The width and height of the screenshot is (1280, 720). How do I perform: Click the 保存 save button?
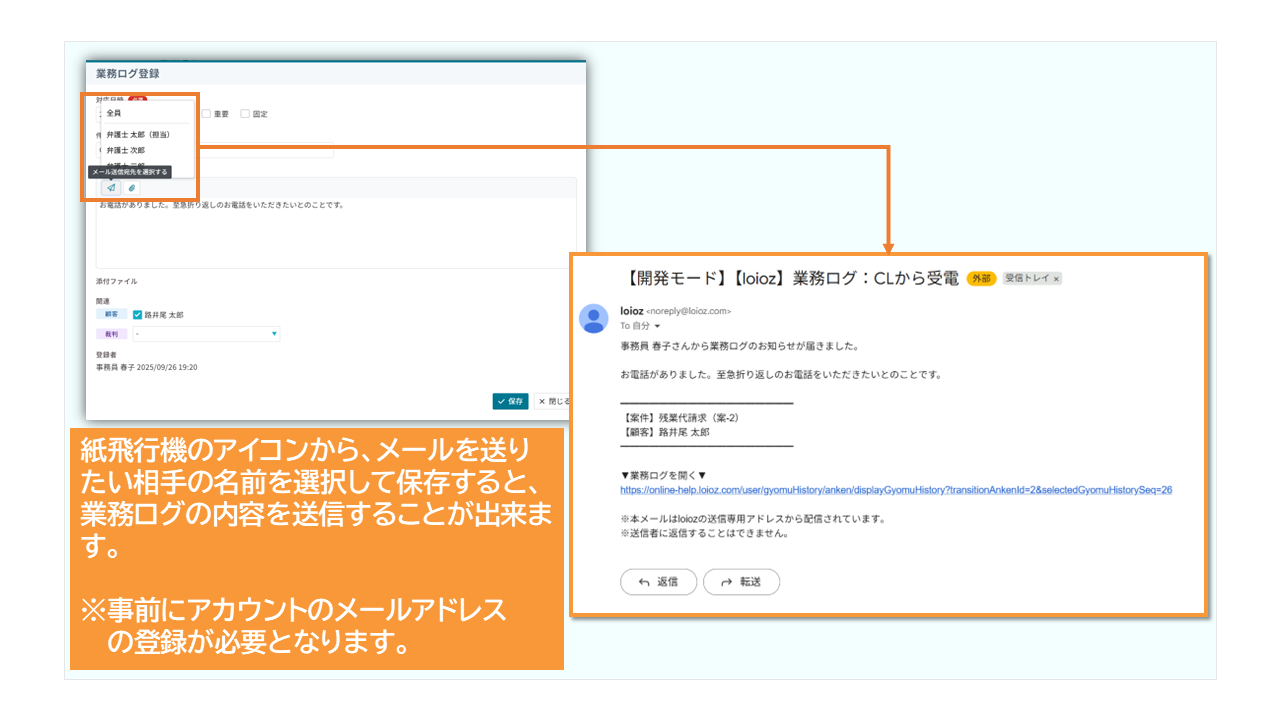coord(510,401)
